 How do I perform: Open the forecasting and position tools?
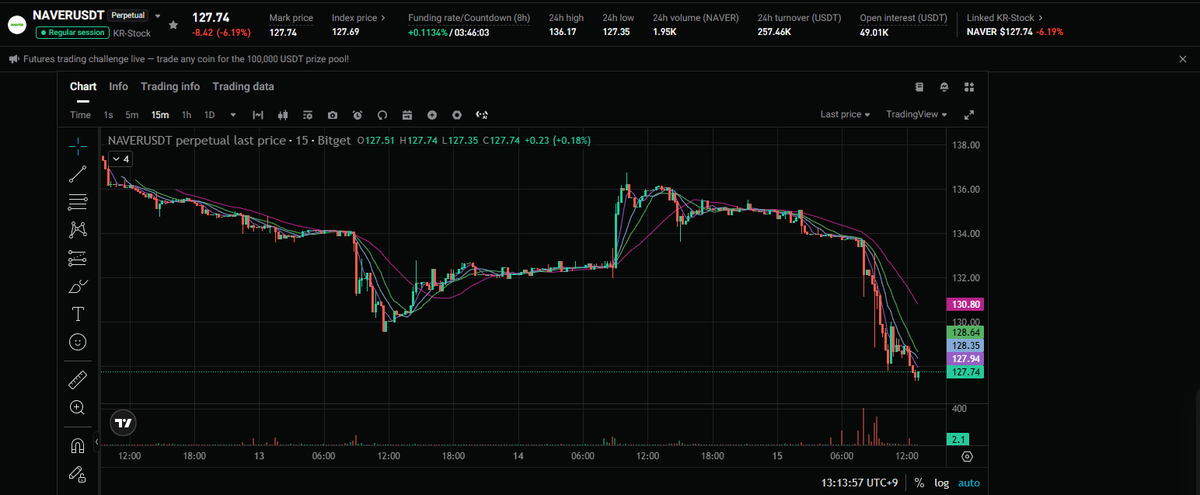[x=78, y=258]
